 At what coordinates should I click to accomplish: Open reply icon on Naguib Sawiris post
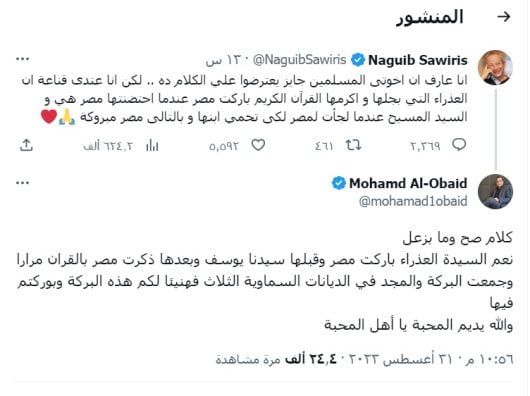pyautogui.click(x=459, y=145)
